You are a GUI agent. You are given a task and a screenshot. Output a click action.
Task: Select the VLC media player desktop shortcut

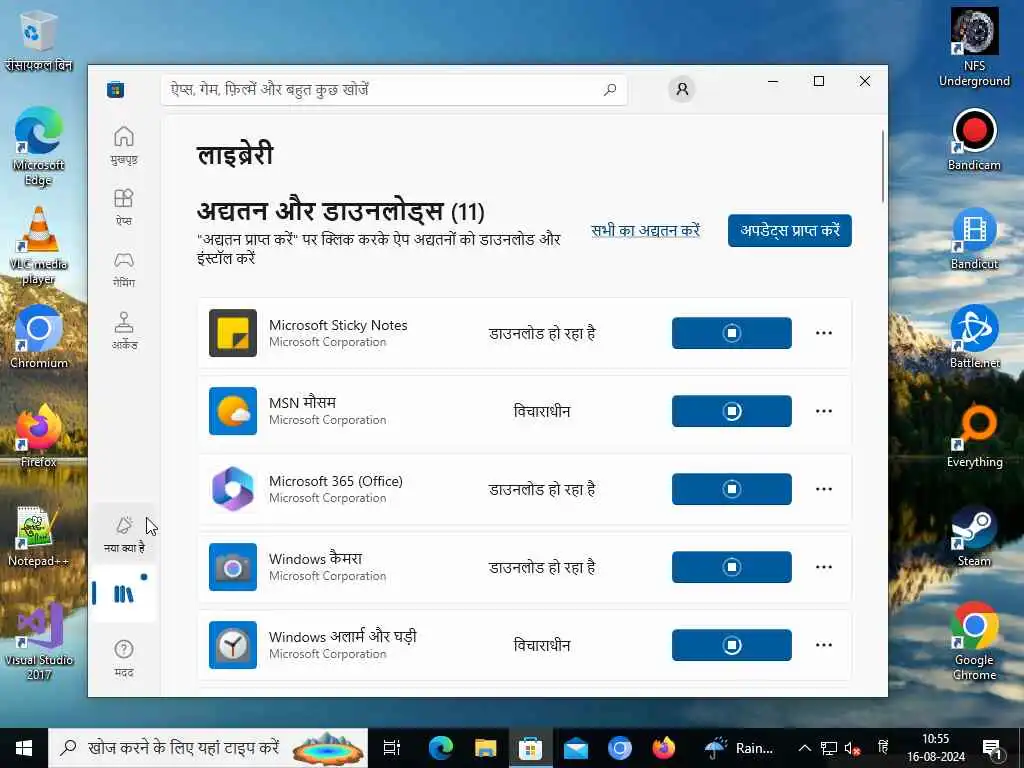click(38, 246)
